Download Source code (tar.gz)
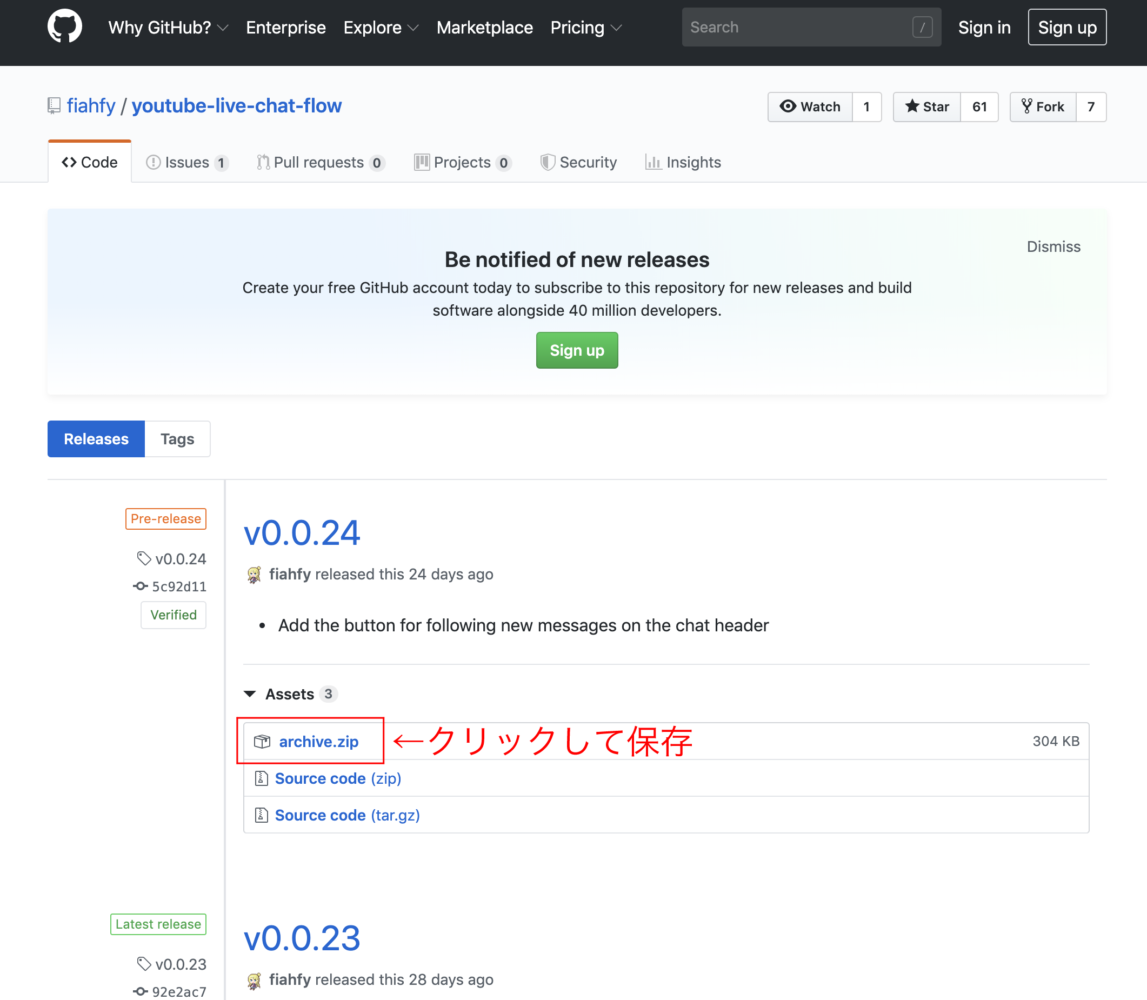1147x1000 pixels. [x=347, y=815]
